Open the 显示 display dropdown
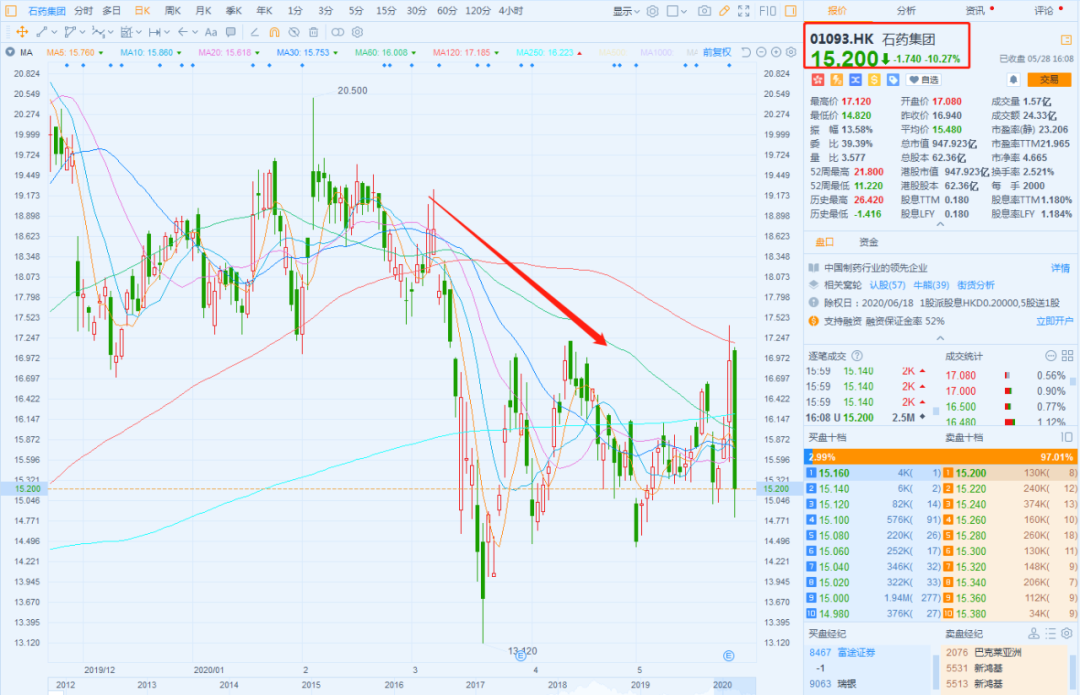1080x695 pixels. pos(626,11)
